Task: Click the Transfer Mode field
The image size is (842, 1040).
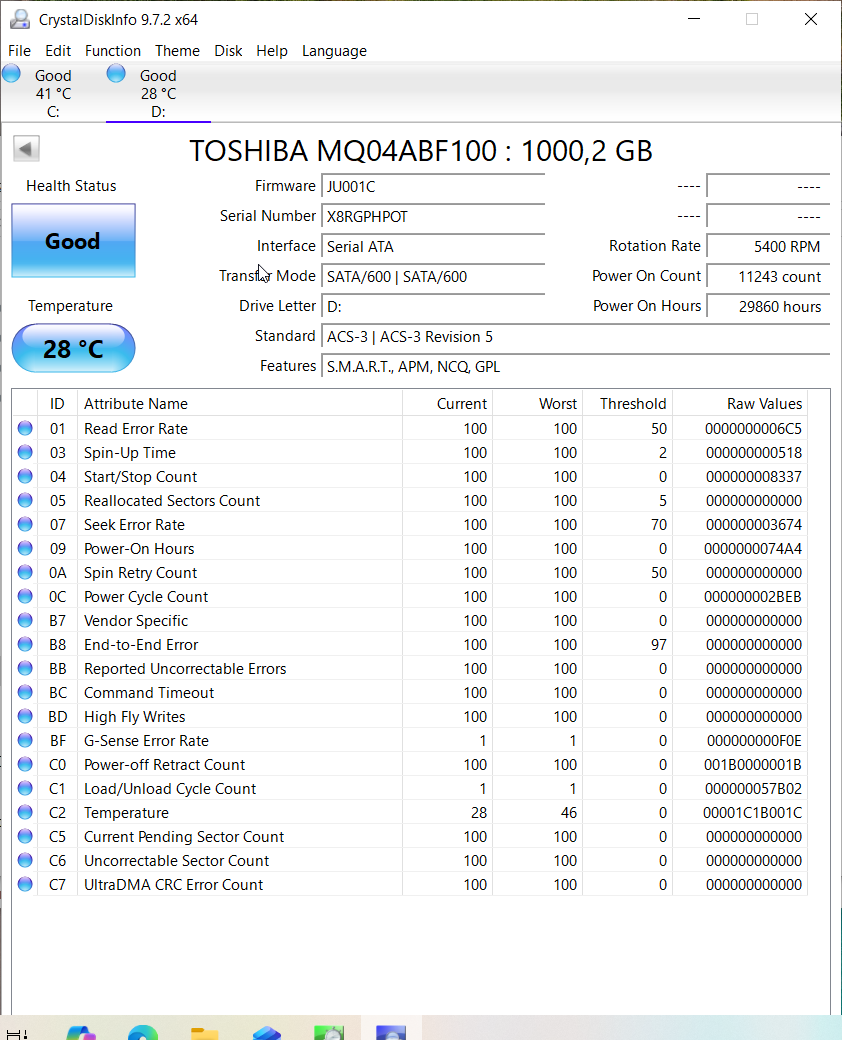Action: tap(433, 277)
